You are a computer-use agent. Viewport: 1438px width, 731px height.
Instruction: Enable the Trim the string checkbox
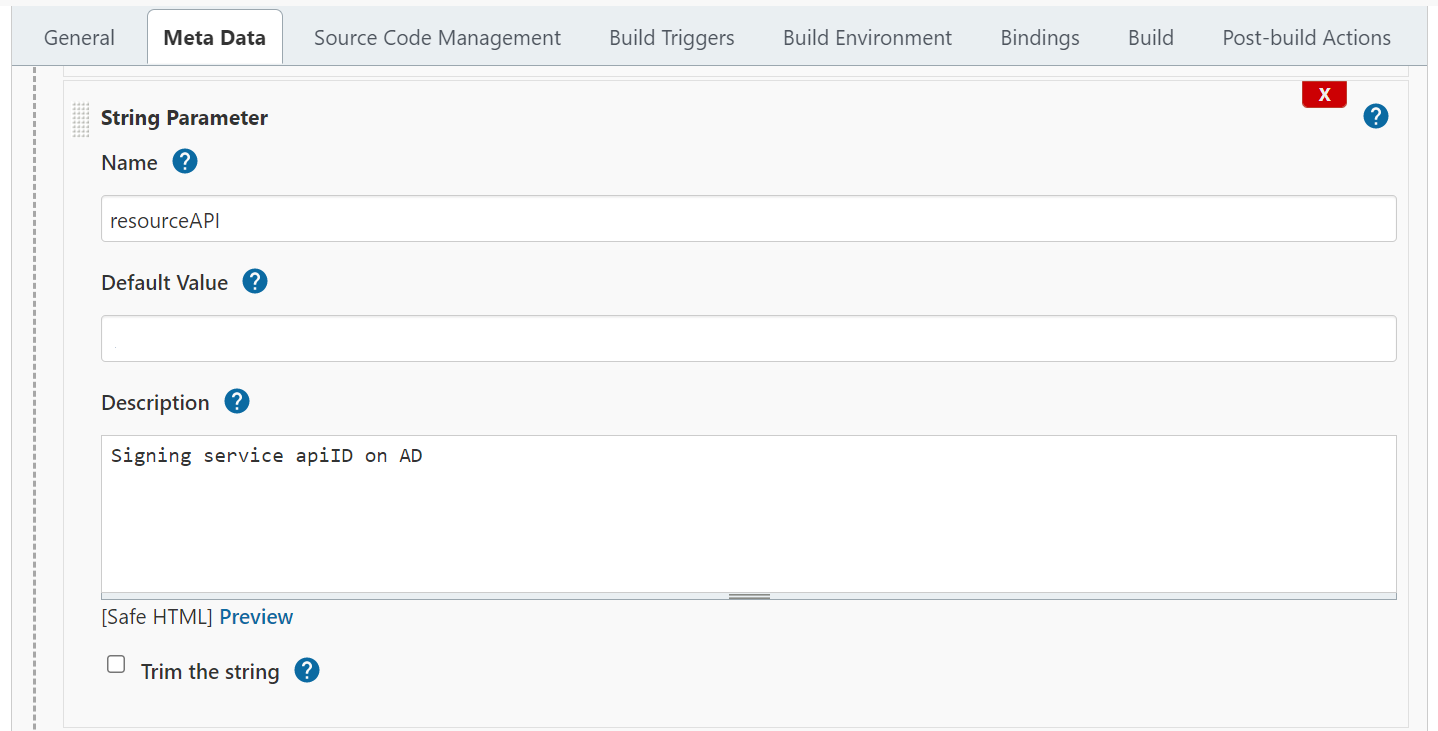click(116, 665)
